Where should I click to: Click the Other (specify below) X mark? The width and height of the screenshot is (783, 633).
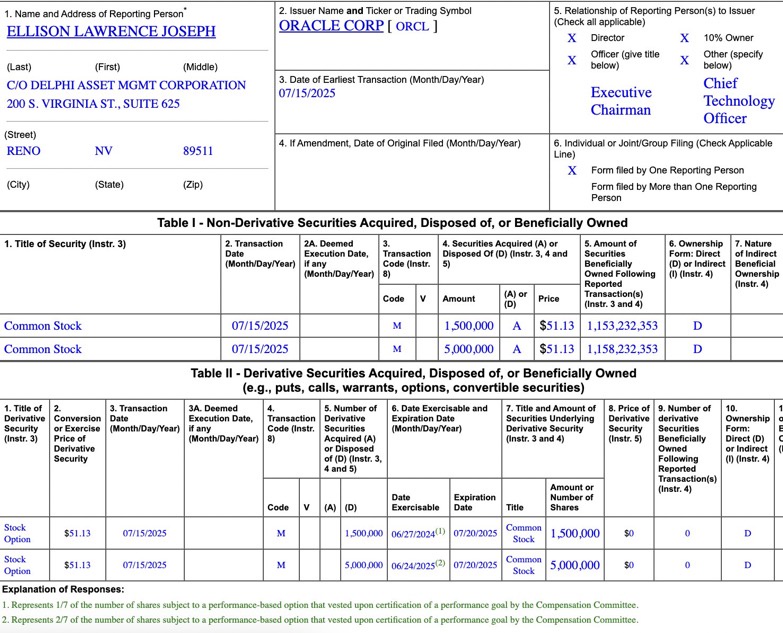[685, 60]
